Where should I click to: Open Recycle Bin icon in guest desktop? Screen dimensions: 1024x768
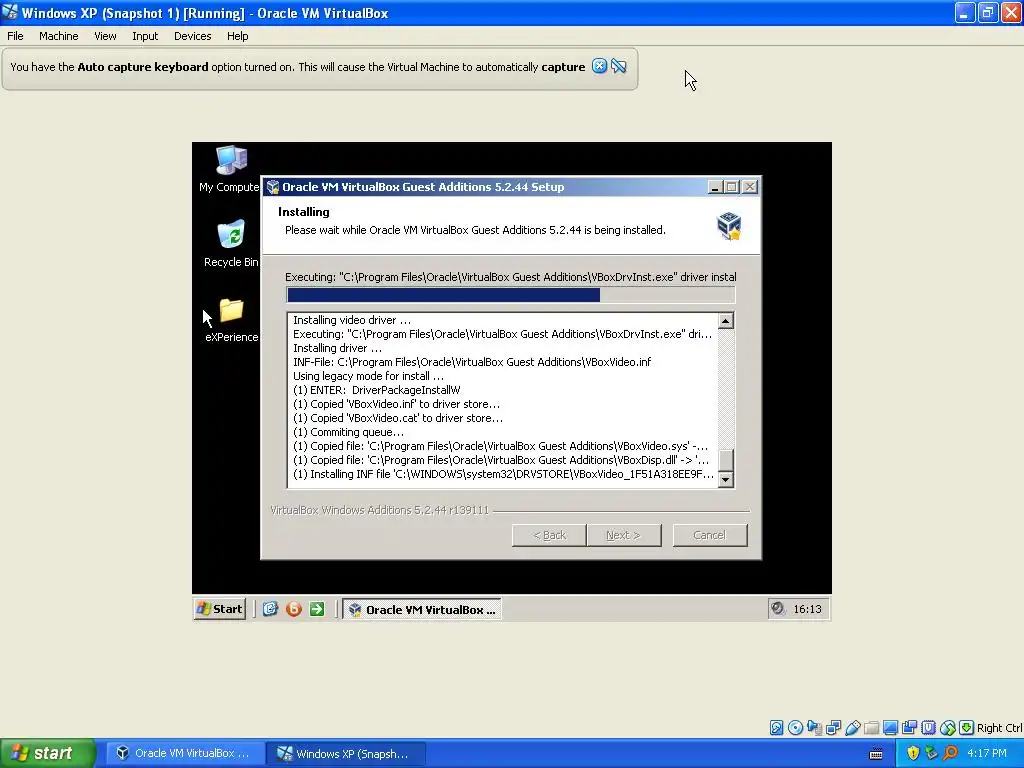pyautogui.click(x=231, y=243)
